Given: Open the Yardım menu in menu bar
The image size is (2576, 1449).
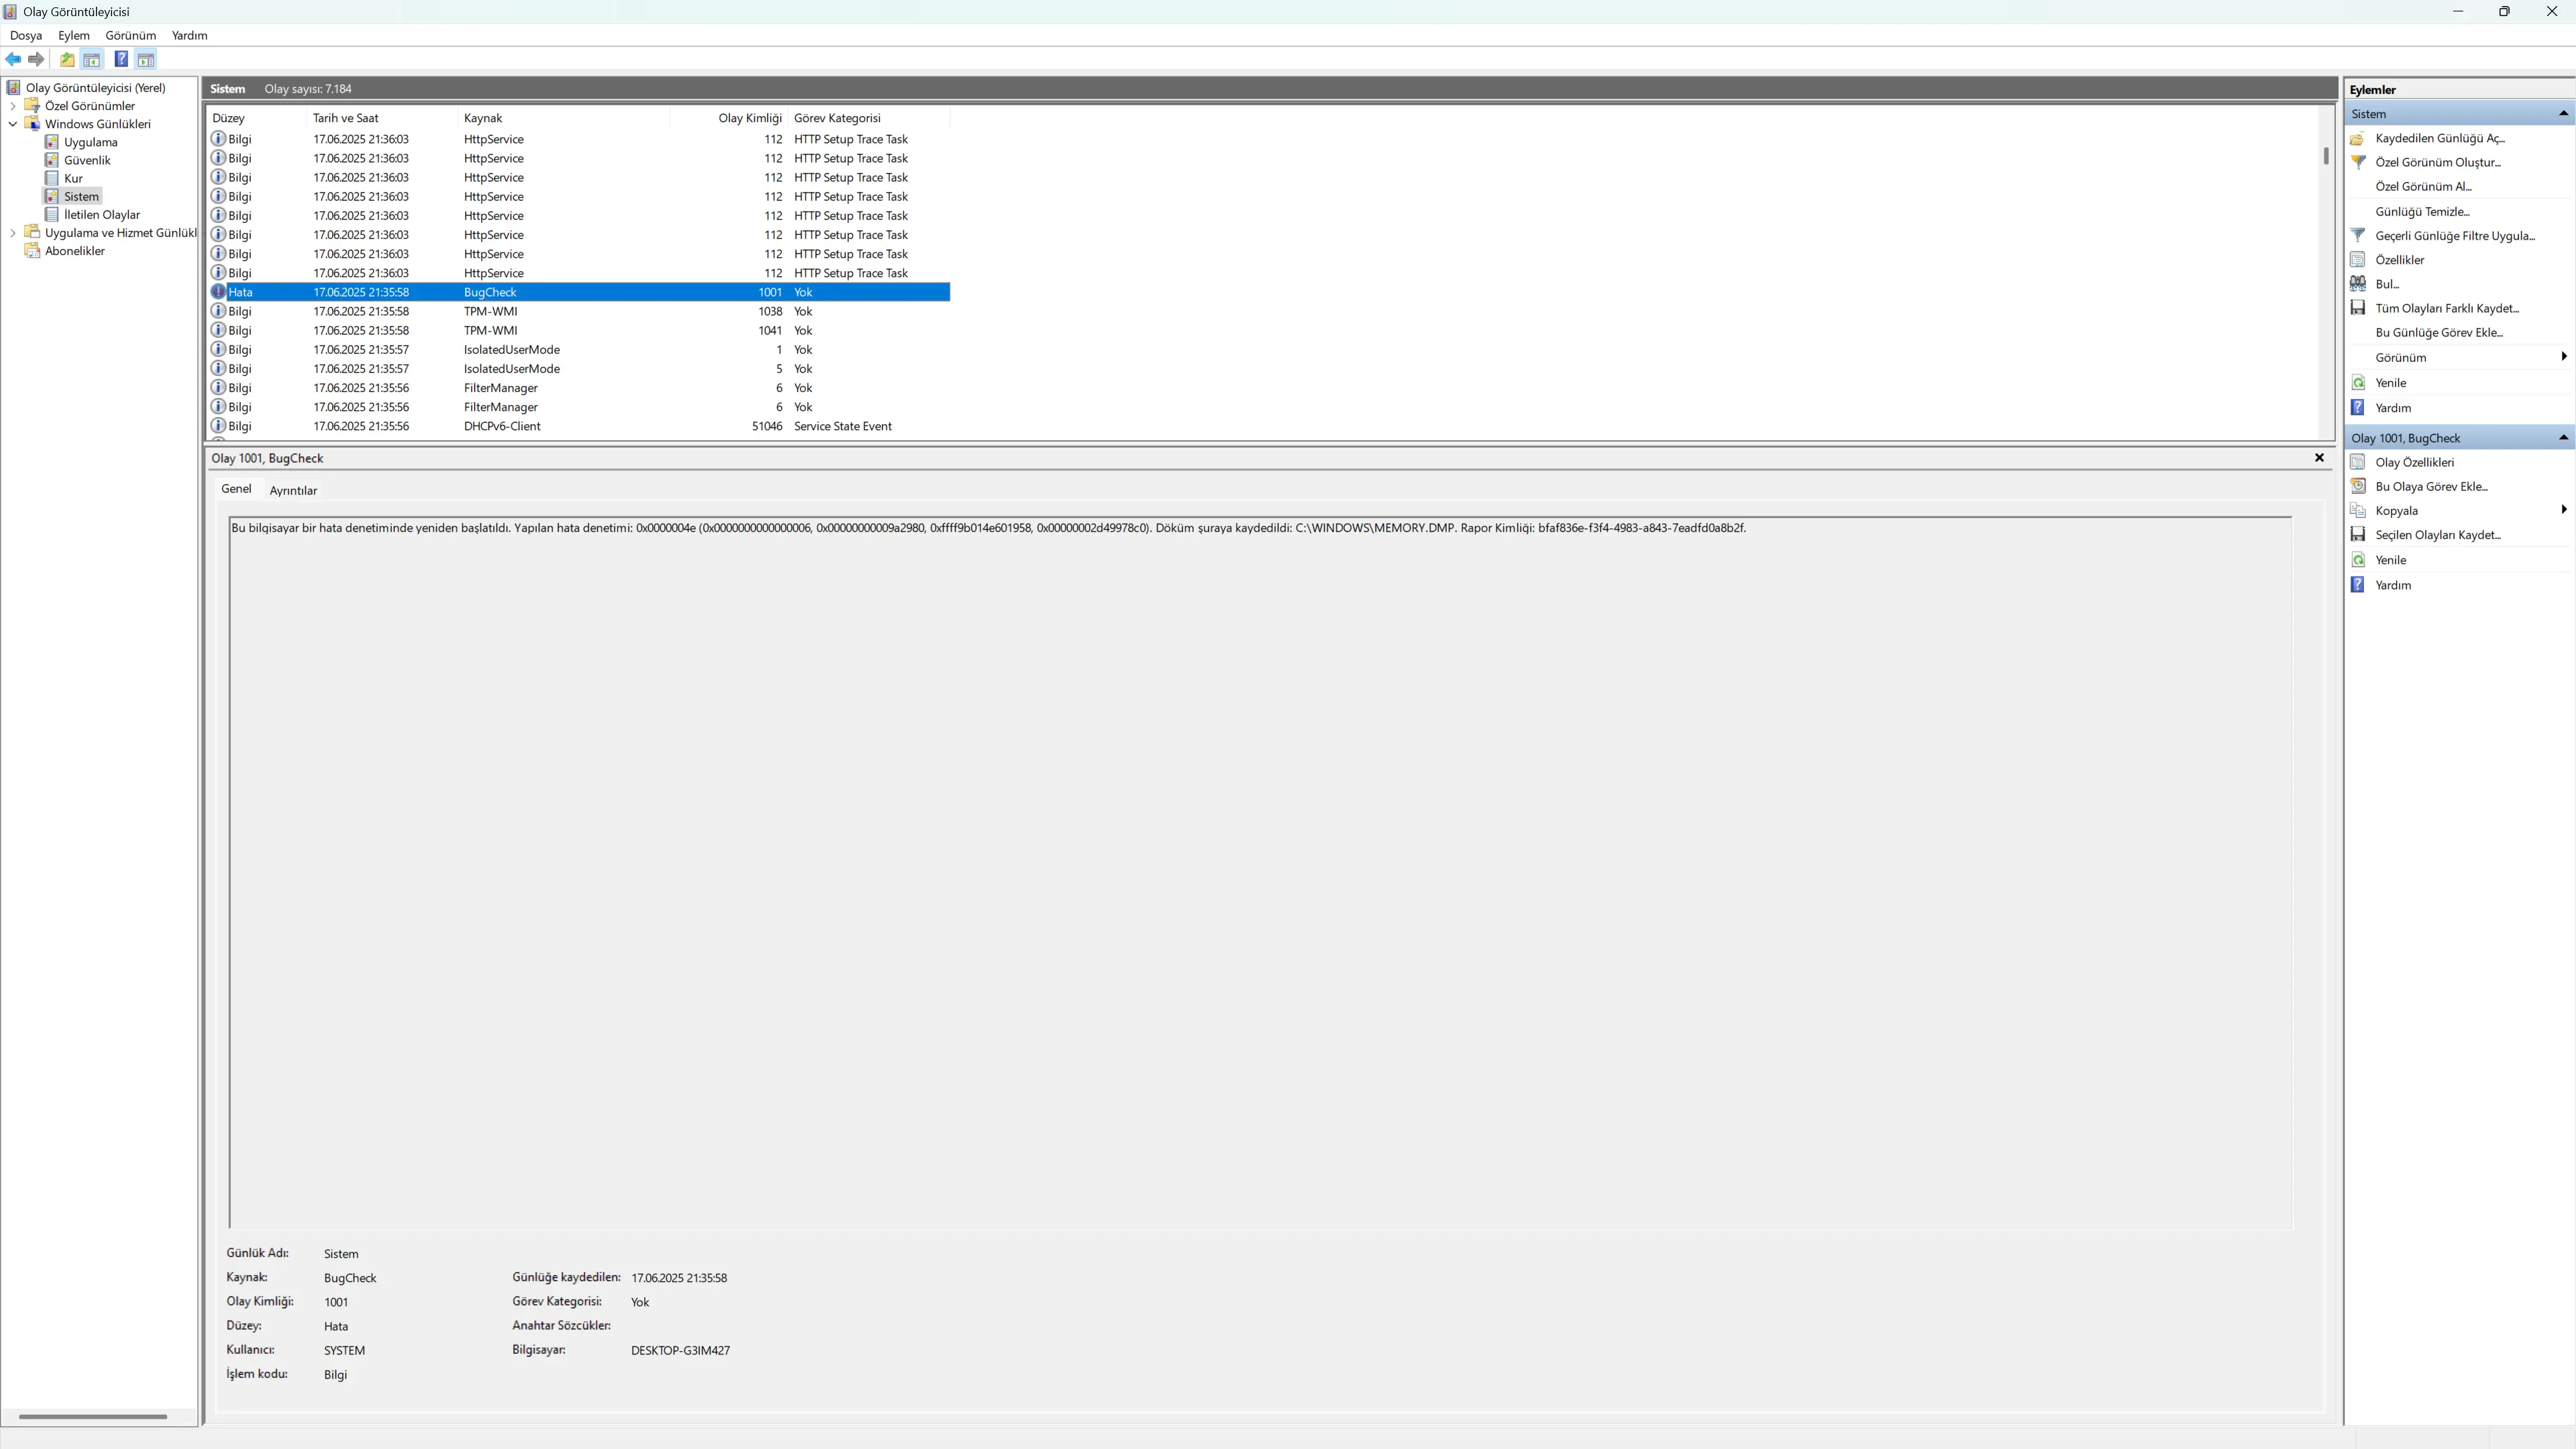Looking at the screenshot, I should (189, 35).
